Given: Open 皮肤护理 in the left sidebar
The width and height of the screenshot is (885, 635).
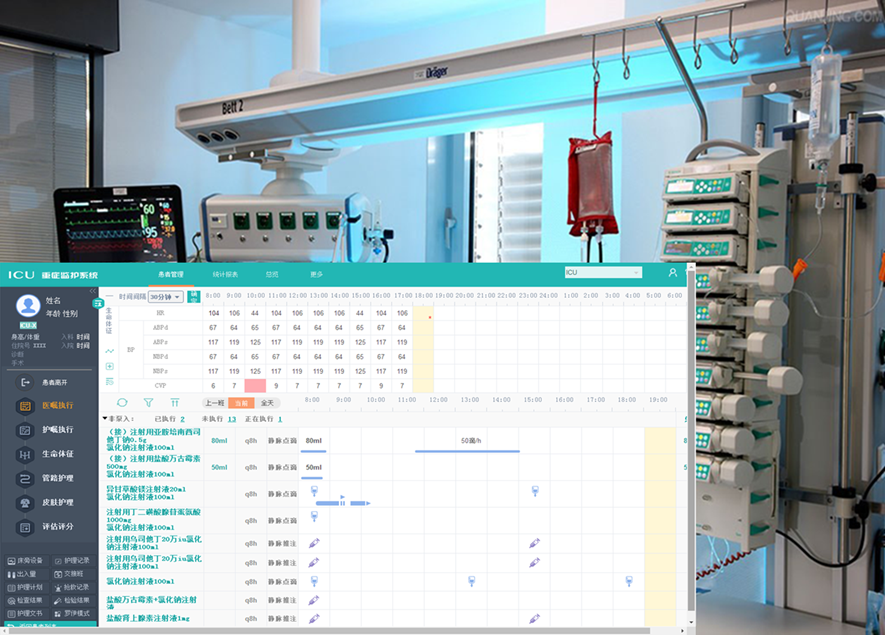Looking at the screenshot, I should tap(26, 502).
